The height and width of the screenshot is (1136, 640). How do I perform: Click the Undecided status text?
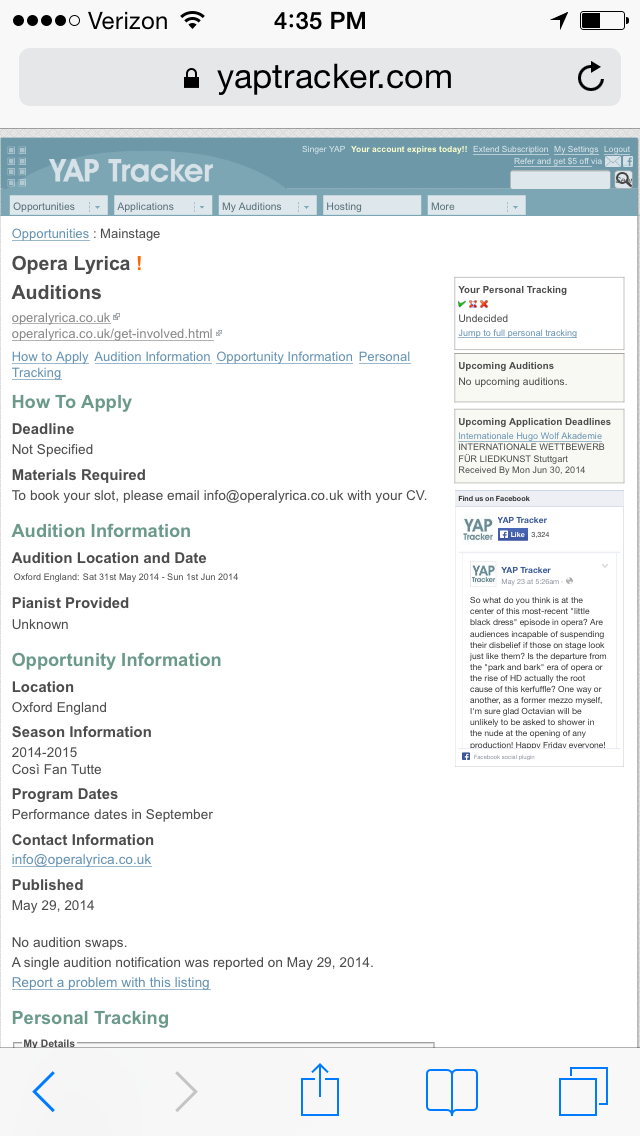(483, 318)
